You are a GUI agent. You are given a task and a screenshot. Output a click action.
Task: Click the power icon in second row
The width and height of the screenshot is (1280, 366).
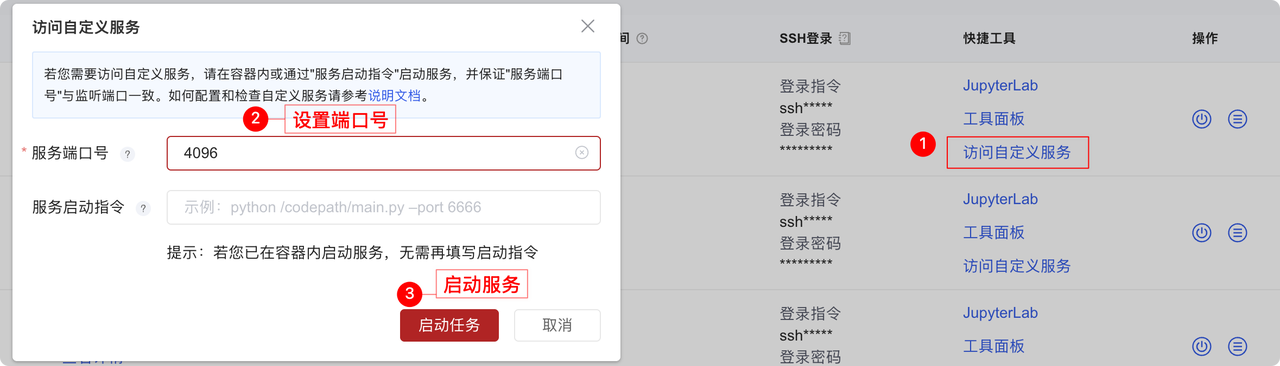tap(1202, 232)
